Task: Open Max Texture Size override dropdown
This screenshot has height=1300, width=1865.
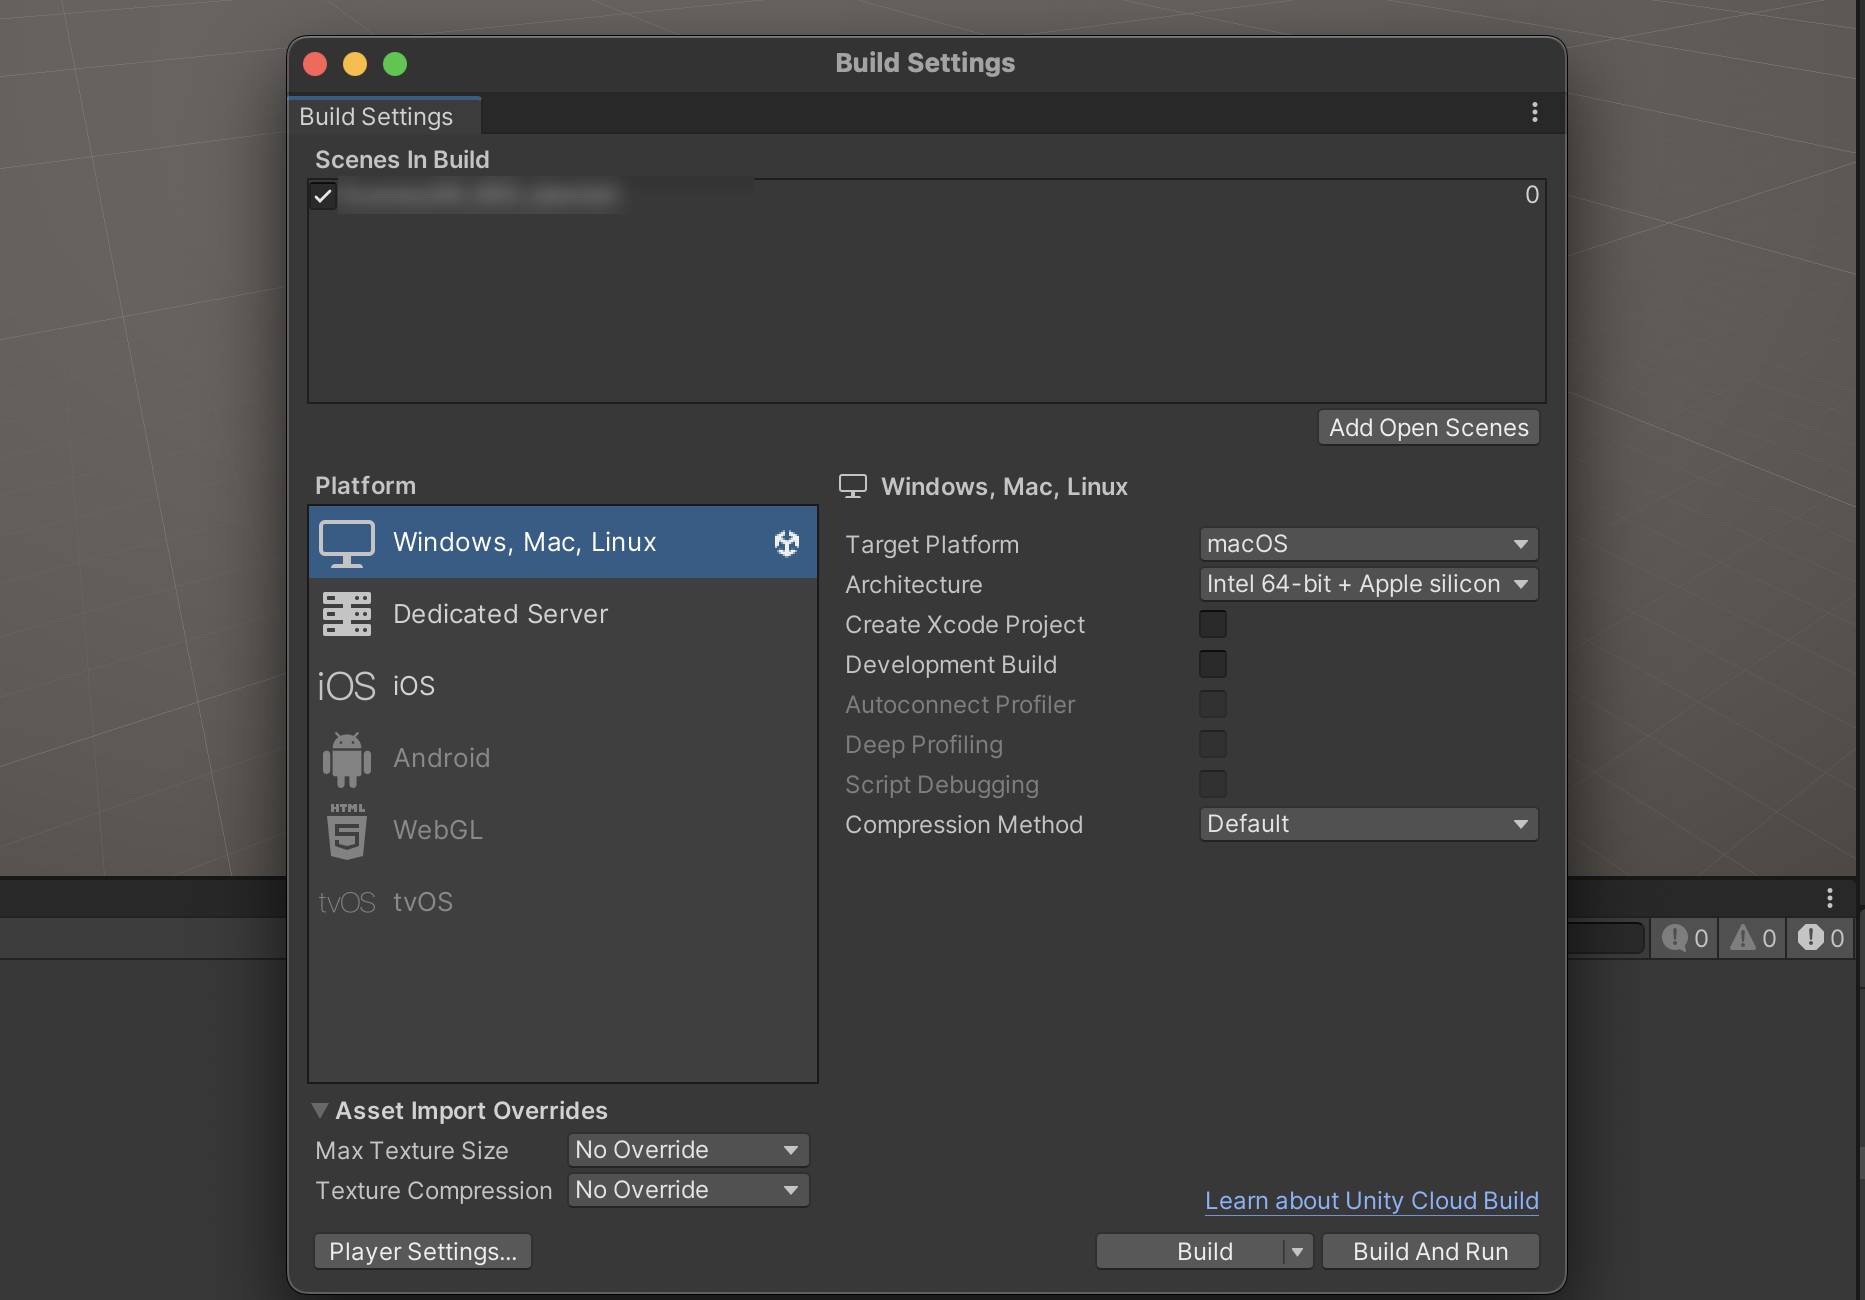Action: click(x=688, y=1150)
